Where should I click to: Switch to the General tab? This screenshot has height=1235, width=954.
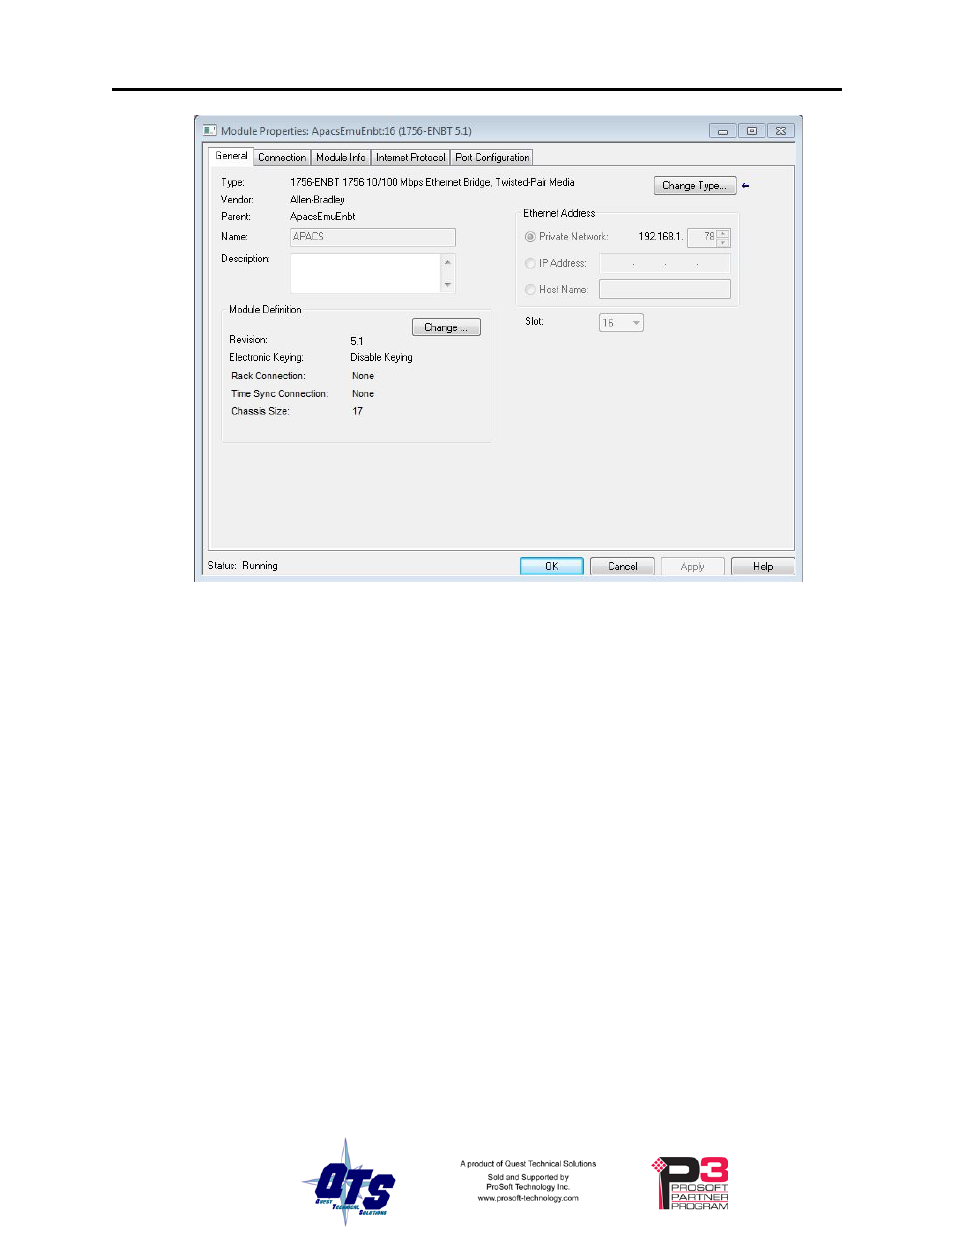(x=231, y=156)
